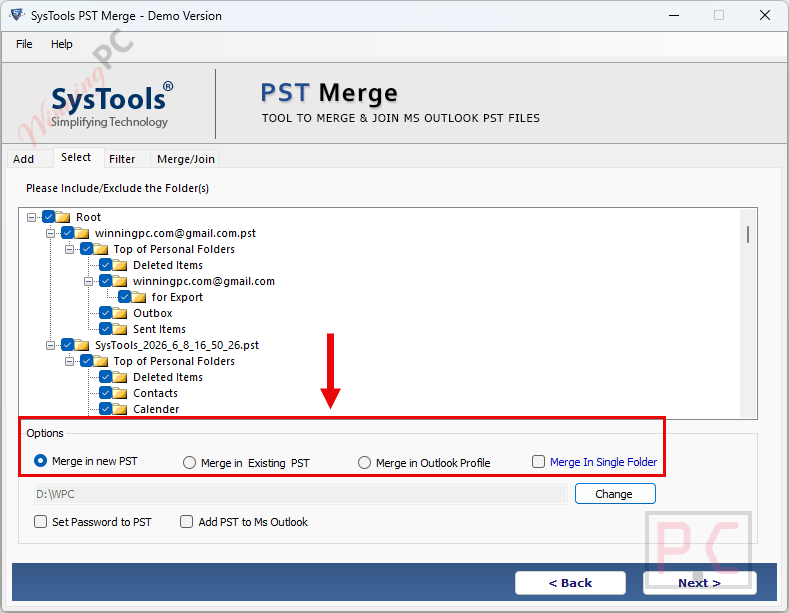Select Deleted Items under SysTools_2026 pst
Image resolution: width=789 pixels, height=613 pixels.
point(168,377)
